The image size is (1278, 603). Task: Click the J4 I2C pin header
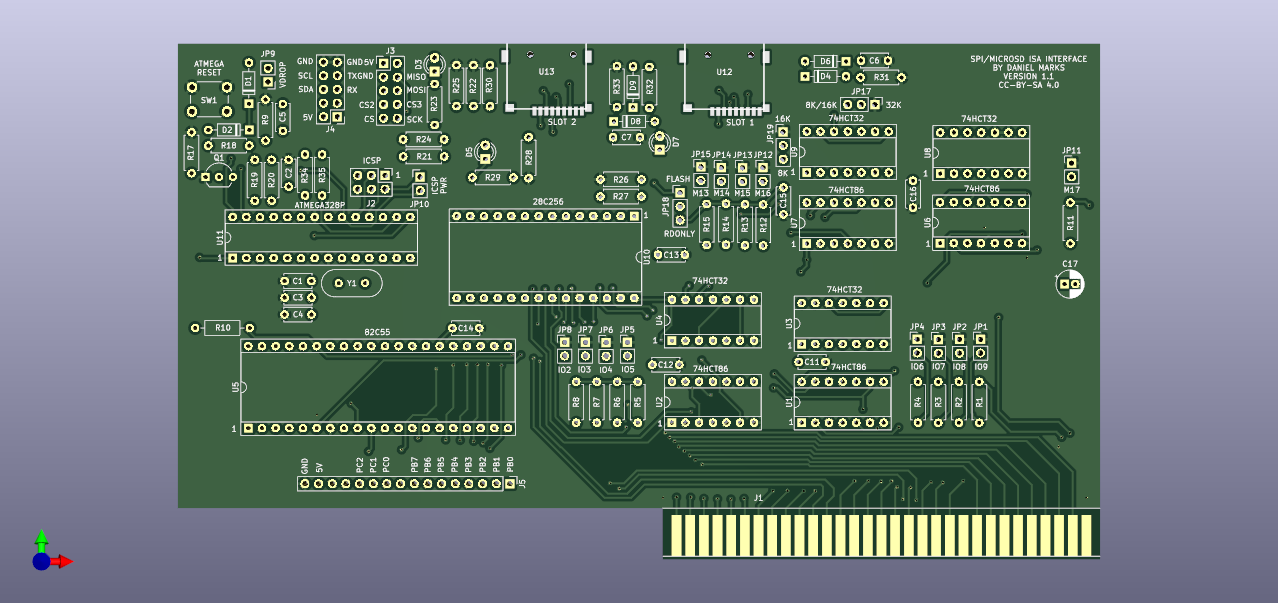(331, 90)
